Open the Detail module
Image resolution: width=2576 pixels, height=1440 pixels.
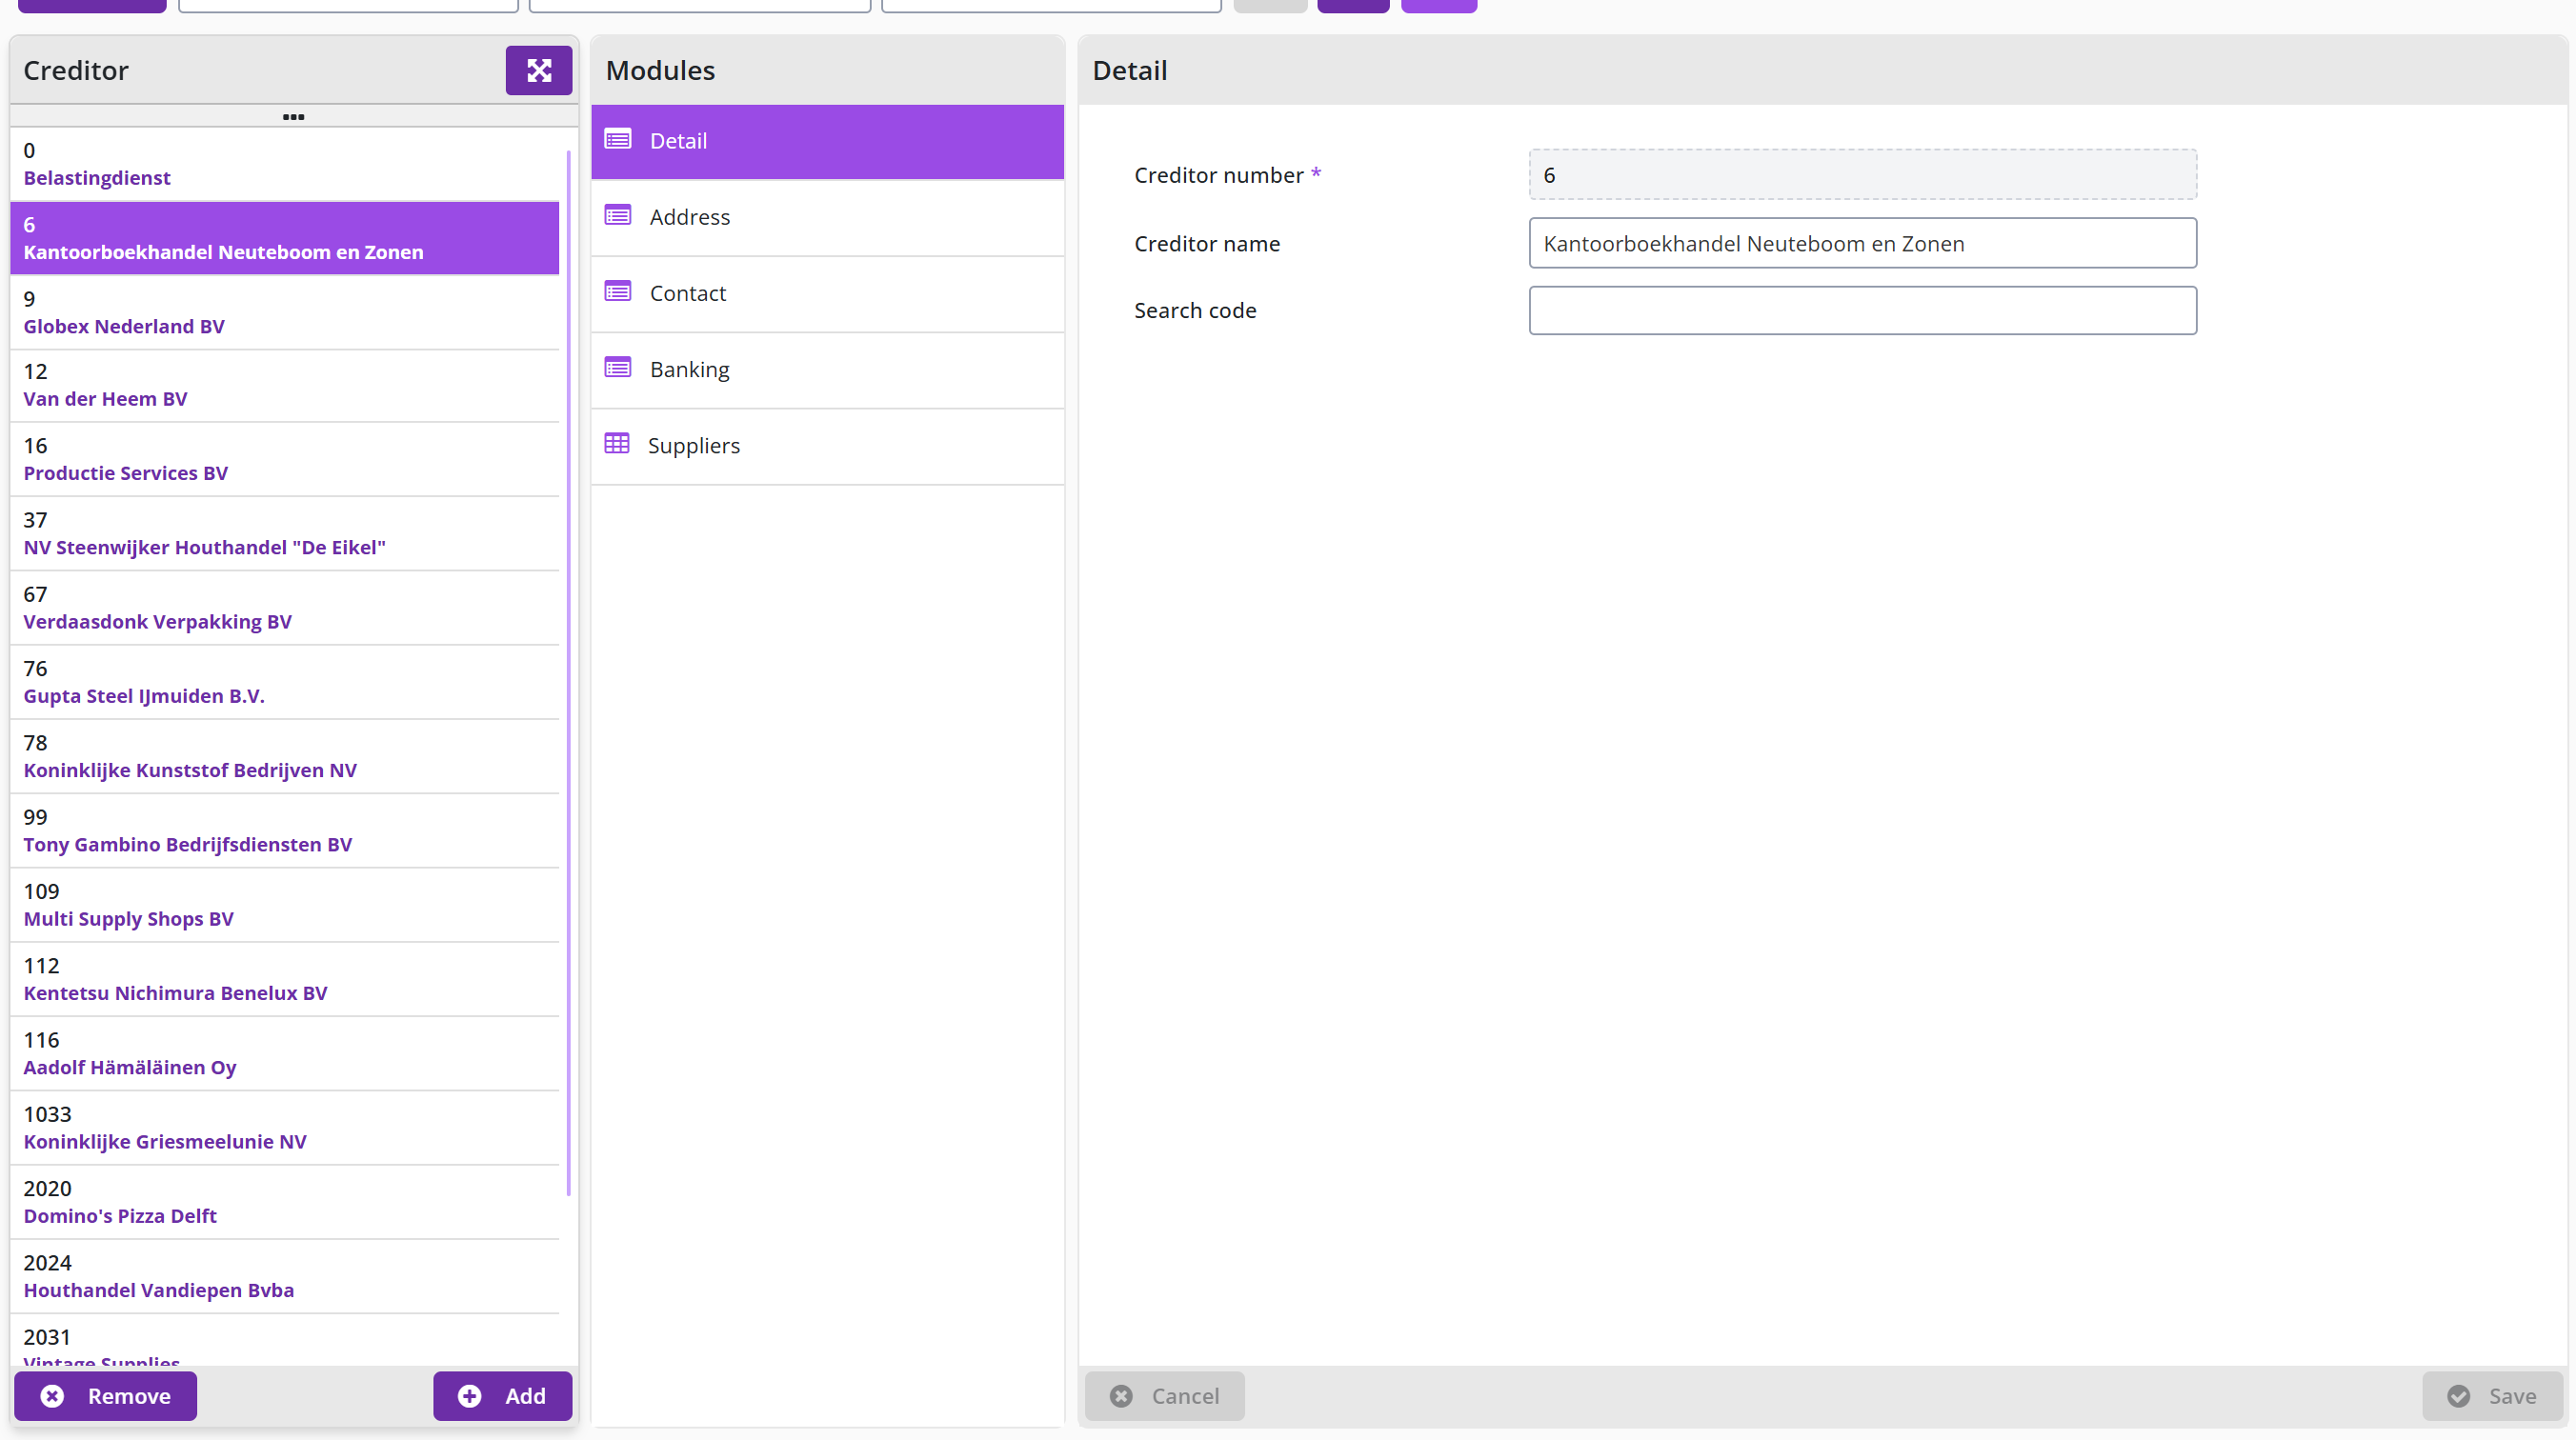click(x=827, y=141)
